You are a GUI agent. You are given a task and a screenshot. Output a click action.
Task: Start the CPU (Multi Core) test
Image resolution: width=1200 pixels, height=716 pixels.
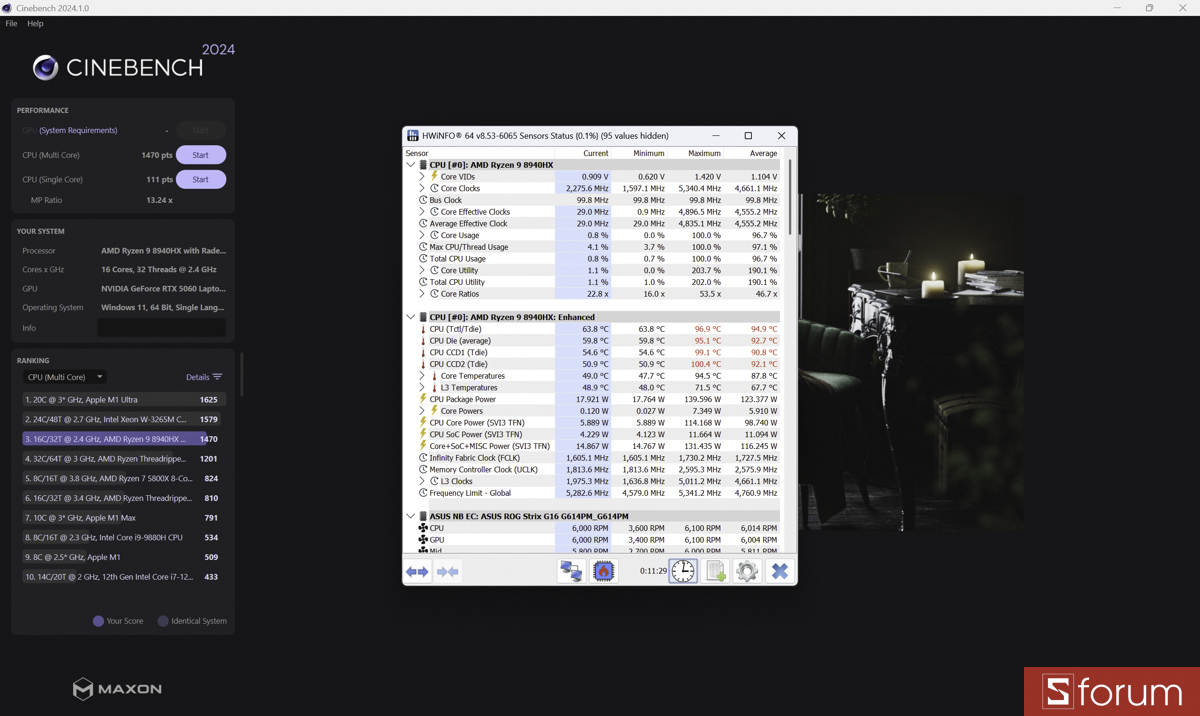(201, 155)
